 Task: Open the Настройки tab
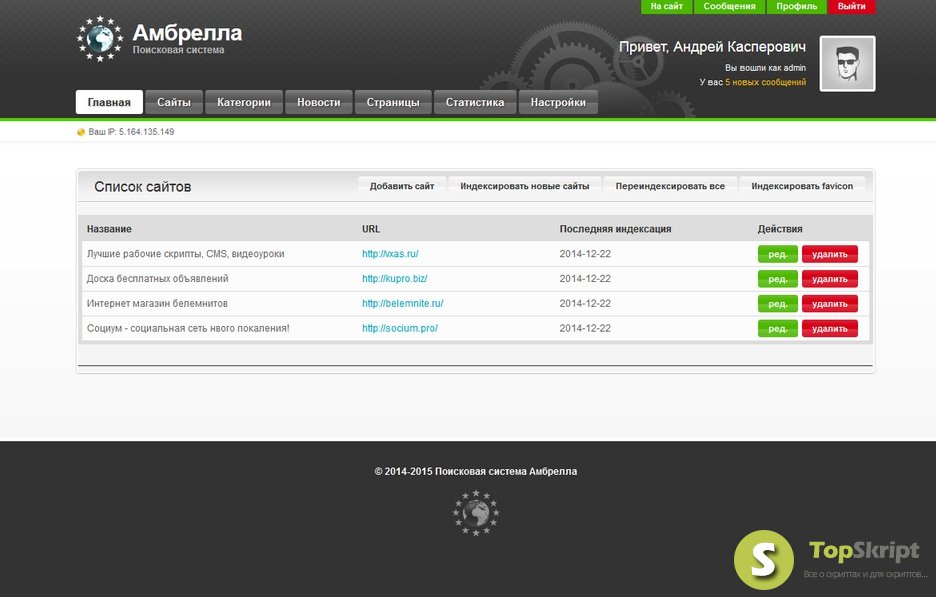[x=558, y=102]
